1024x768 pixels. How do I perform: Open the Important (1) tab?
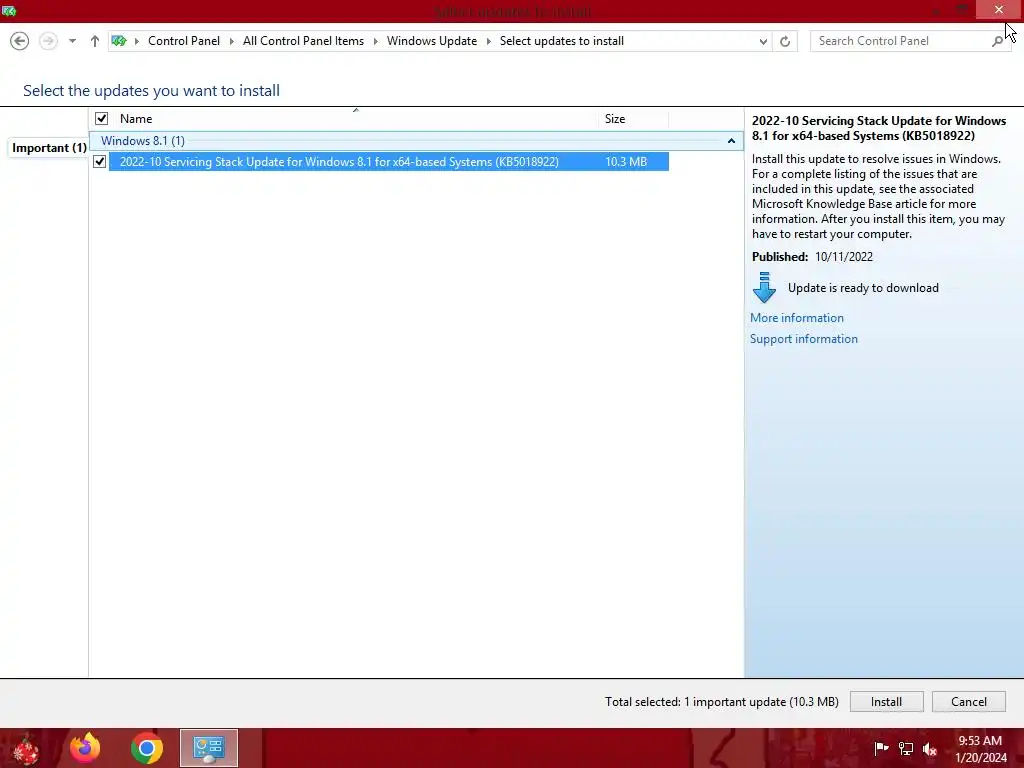pos(49,148)
